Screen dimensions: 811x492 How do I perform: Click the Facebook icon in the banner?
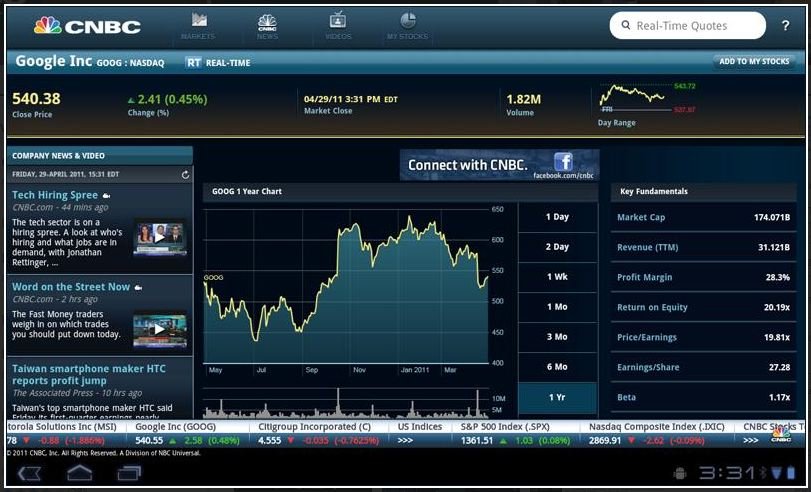[x=563, y=162]
